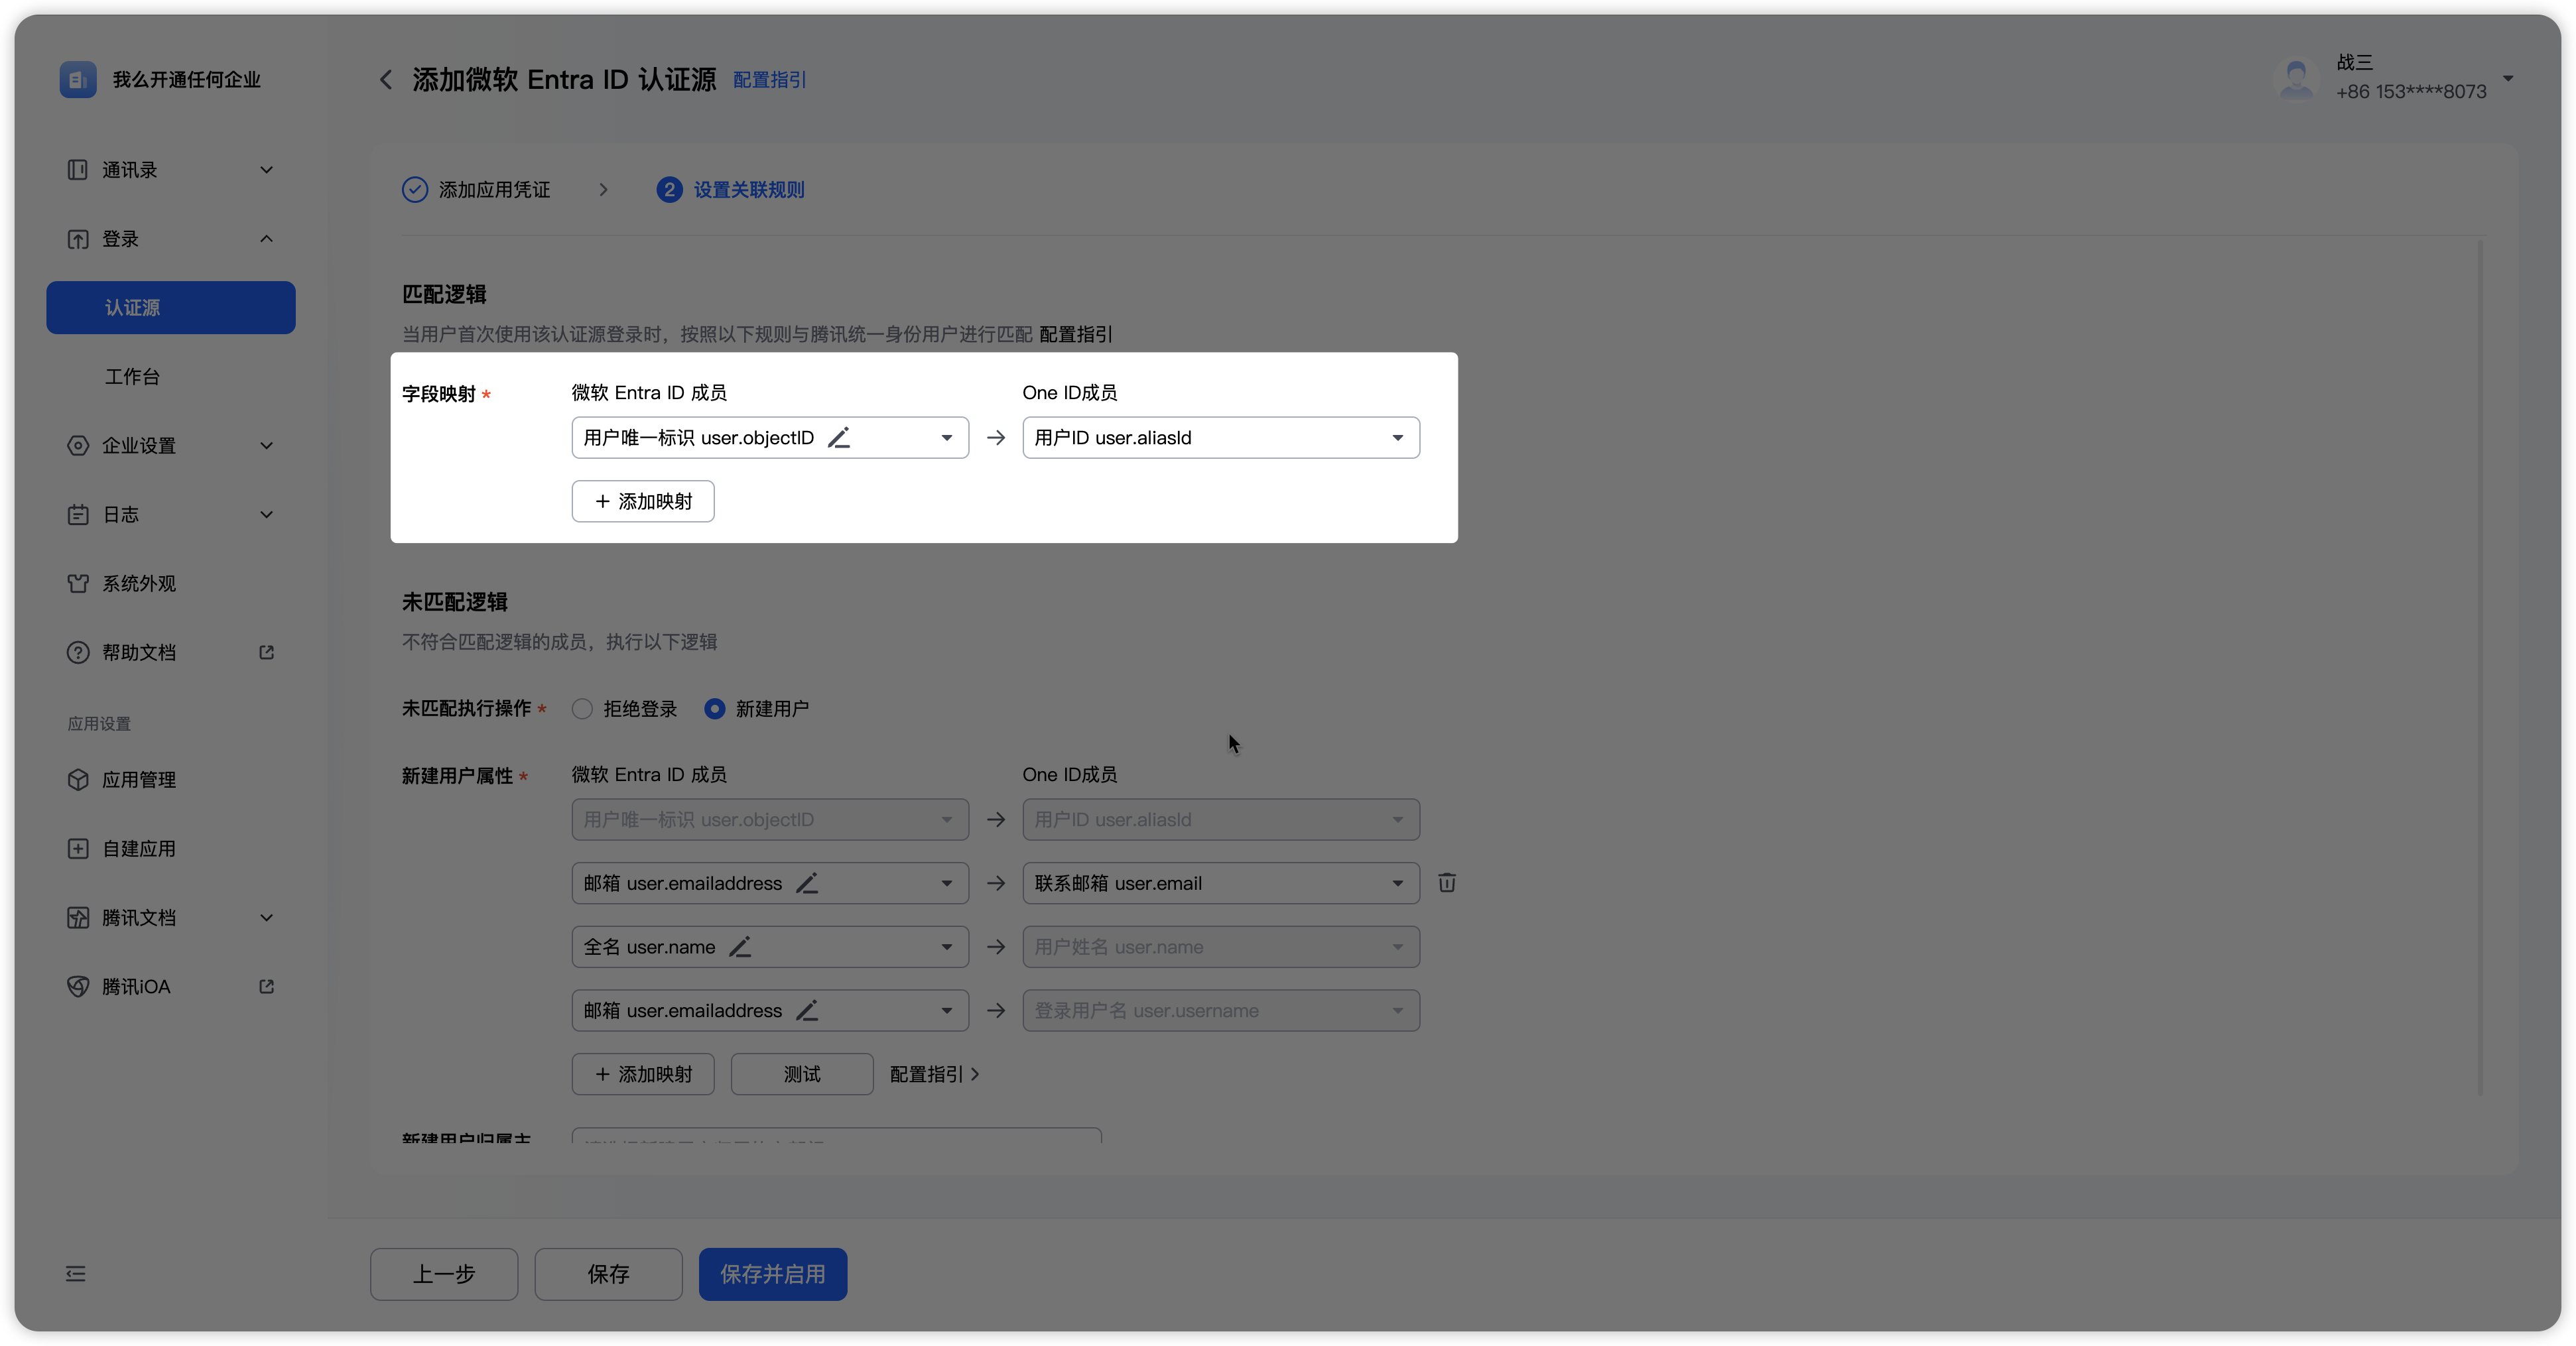This screenshot has height=1346, width=2576.
Task: Click the back arrow beside page title
Action: [x=386, y=80]
